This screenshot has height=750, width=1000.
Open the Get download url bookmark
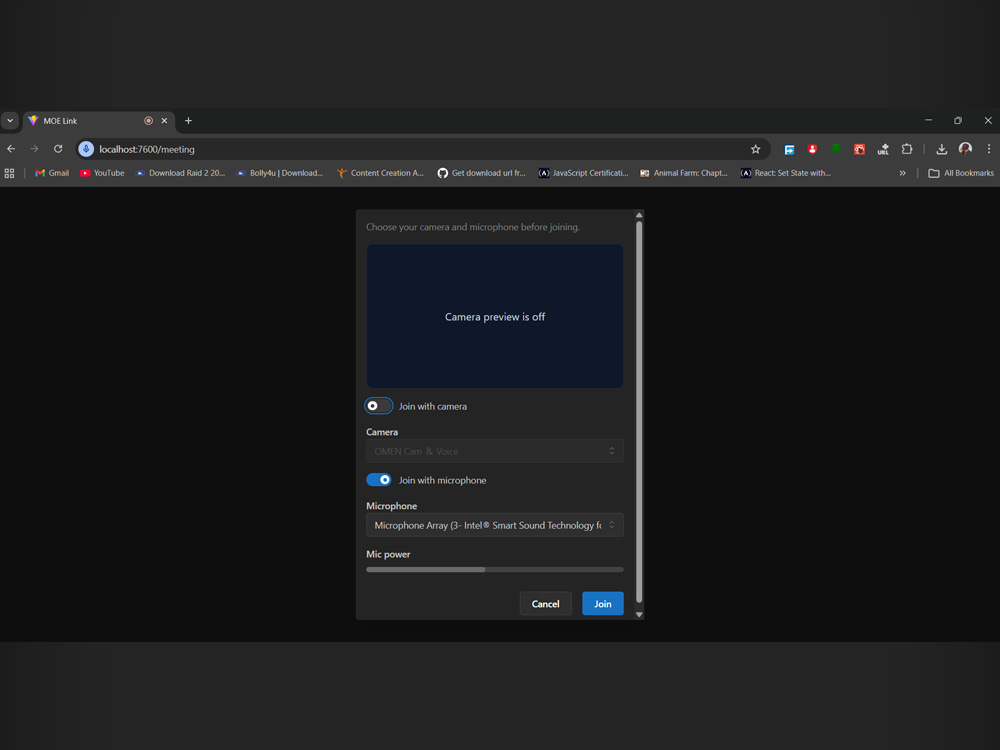tap(482, 173)
